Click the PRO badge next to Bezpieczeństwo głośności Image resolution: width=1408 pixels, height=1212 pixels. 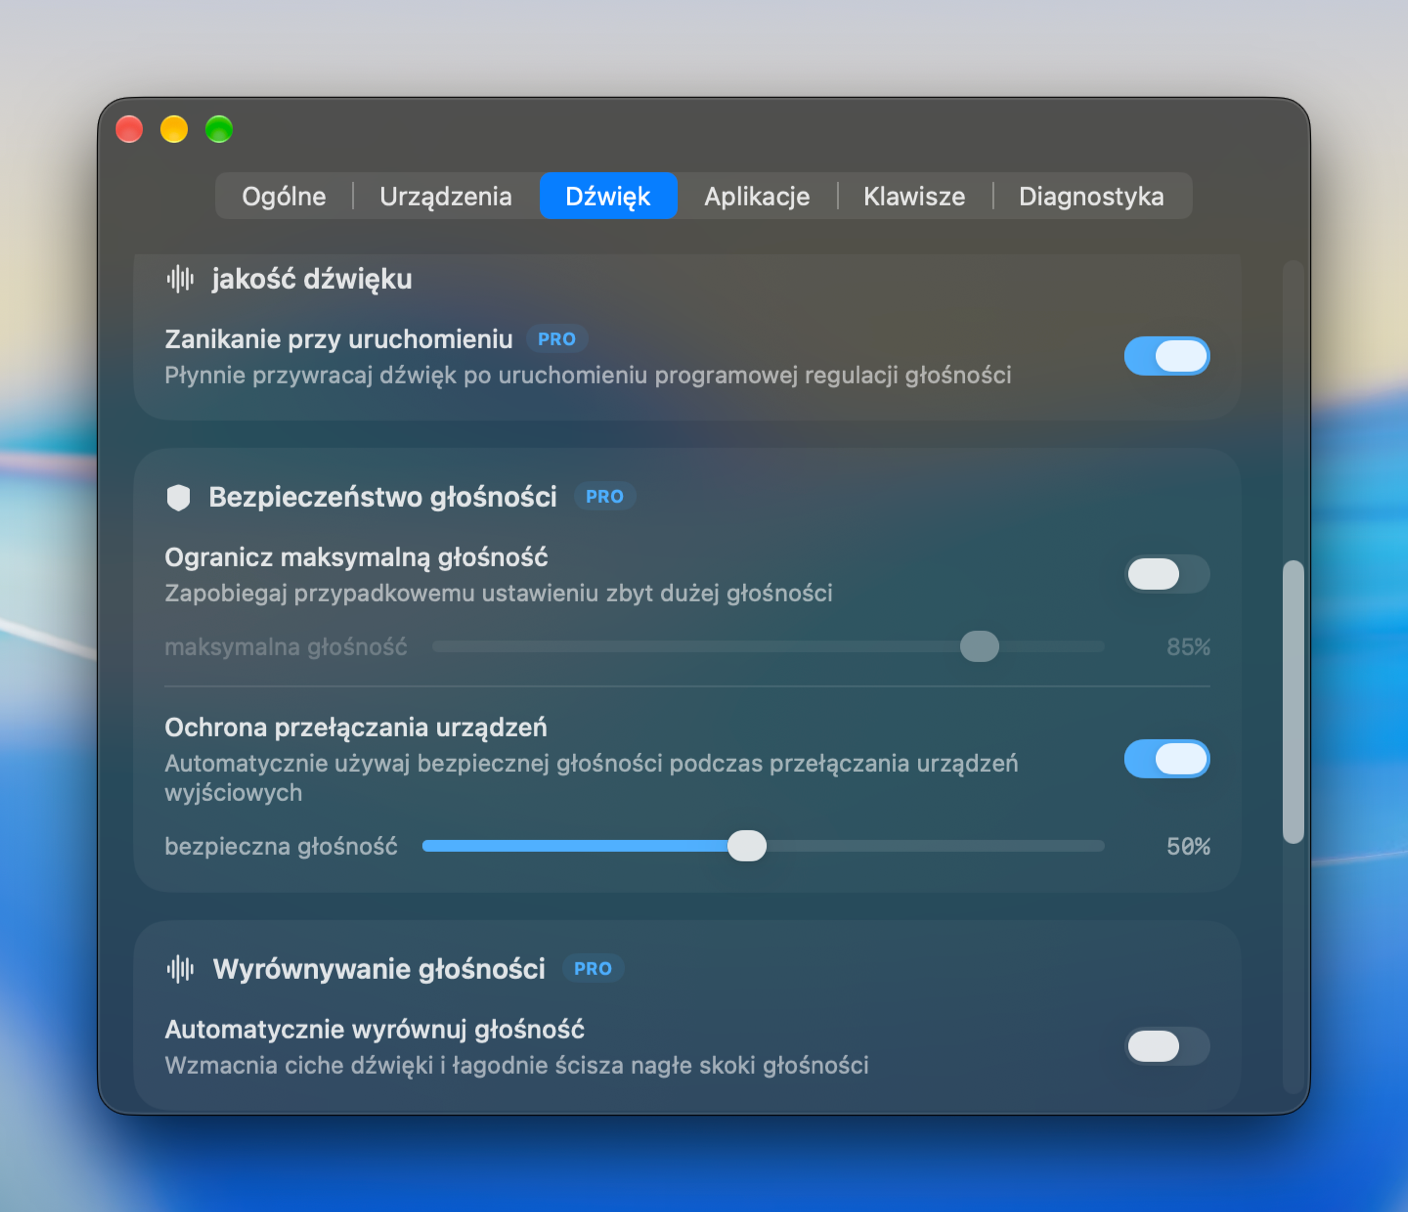[x=605, y=496]
